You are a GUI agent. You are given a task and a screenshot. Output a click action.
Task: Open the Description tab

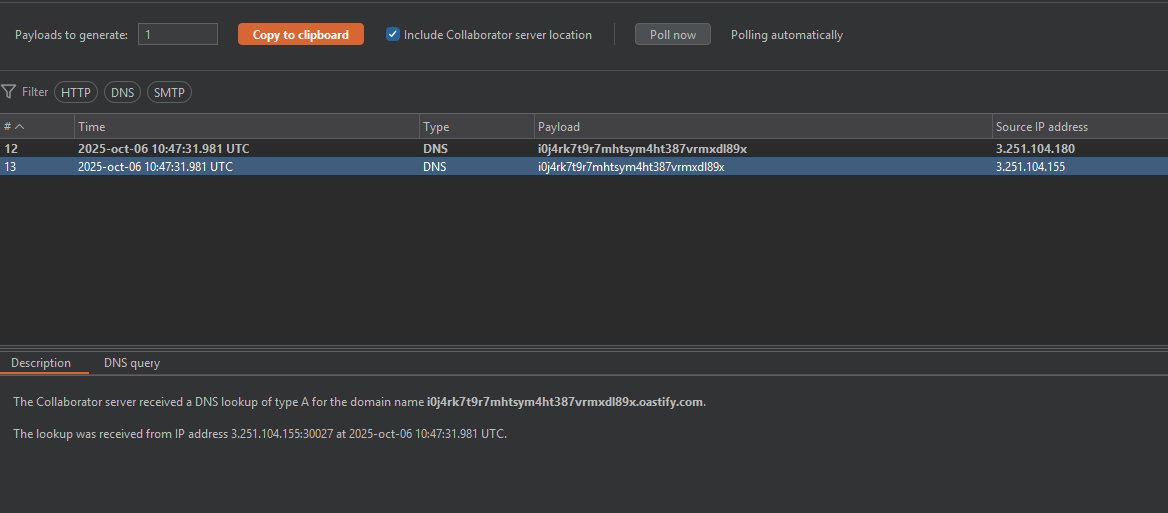tap(41, 363)
